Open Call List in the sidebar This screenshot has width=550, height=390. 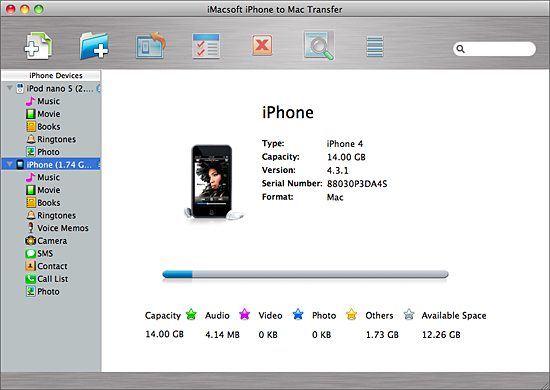pyautogui.click(x=47, y=279)
